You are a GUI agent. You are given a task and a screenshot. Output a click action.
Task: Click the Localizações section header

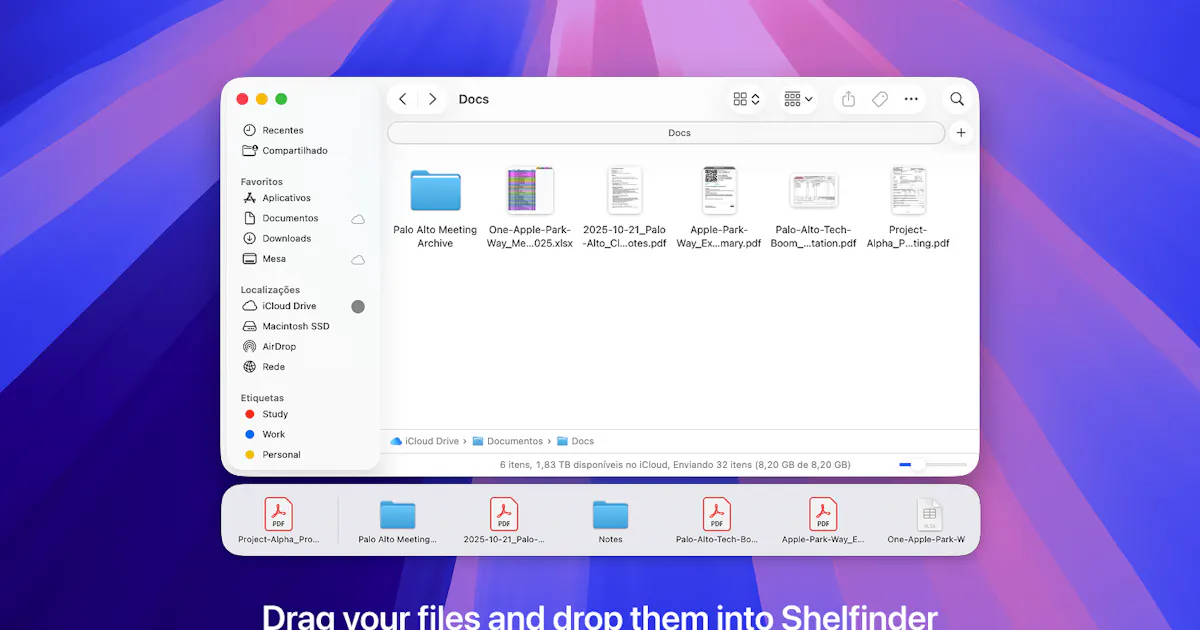(270, 290)
